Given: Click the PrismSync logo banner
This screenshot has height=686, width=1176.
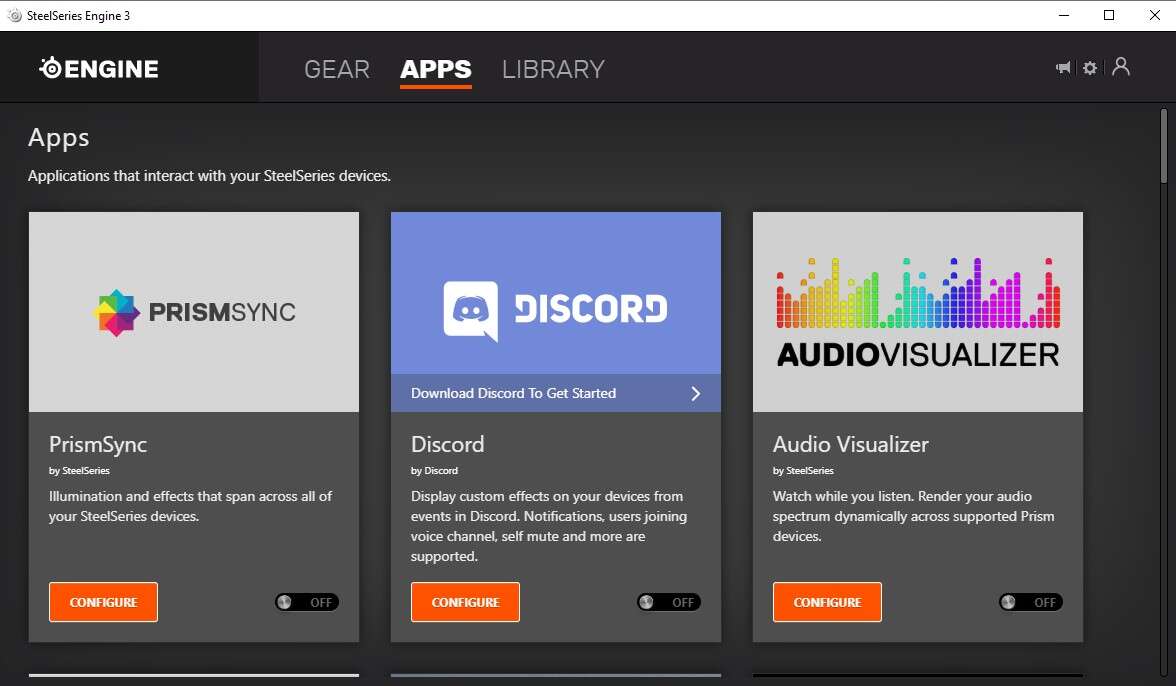Looking at the screenshot, I should coord(194,312).
